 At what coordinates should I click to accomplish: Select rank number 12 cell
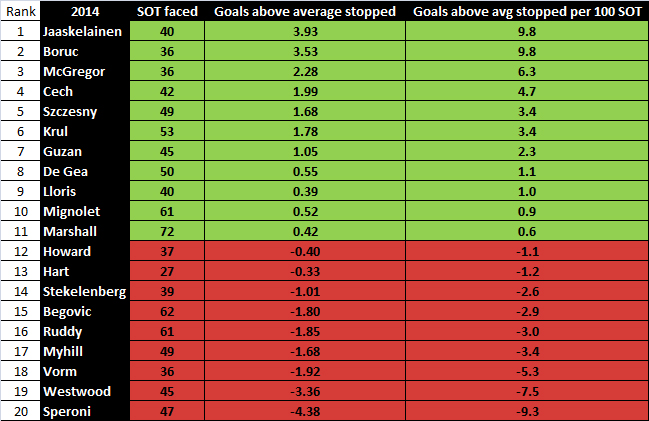(19, 251)
